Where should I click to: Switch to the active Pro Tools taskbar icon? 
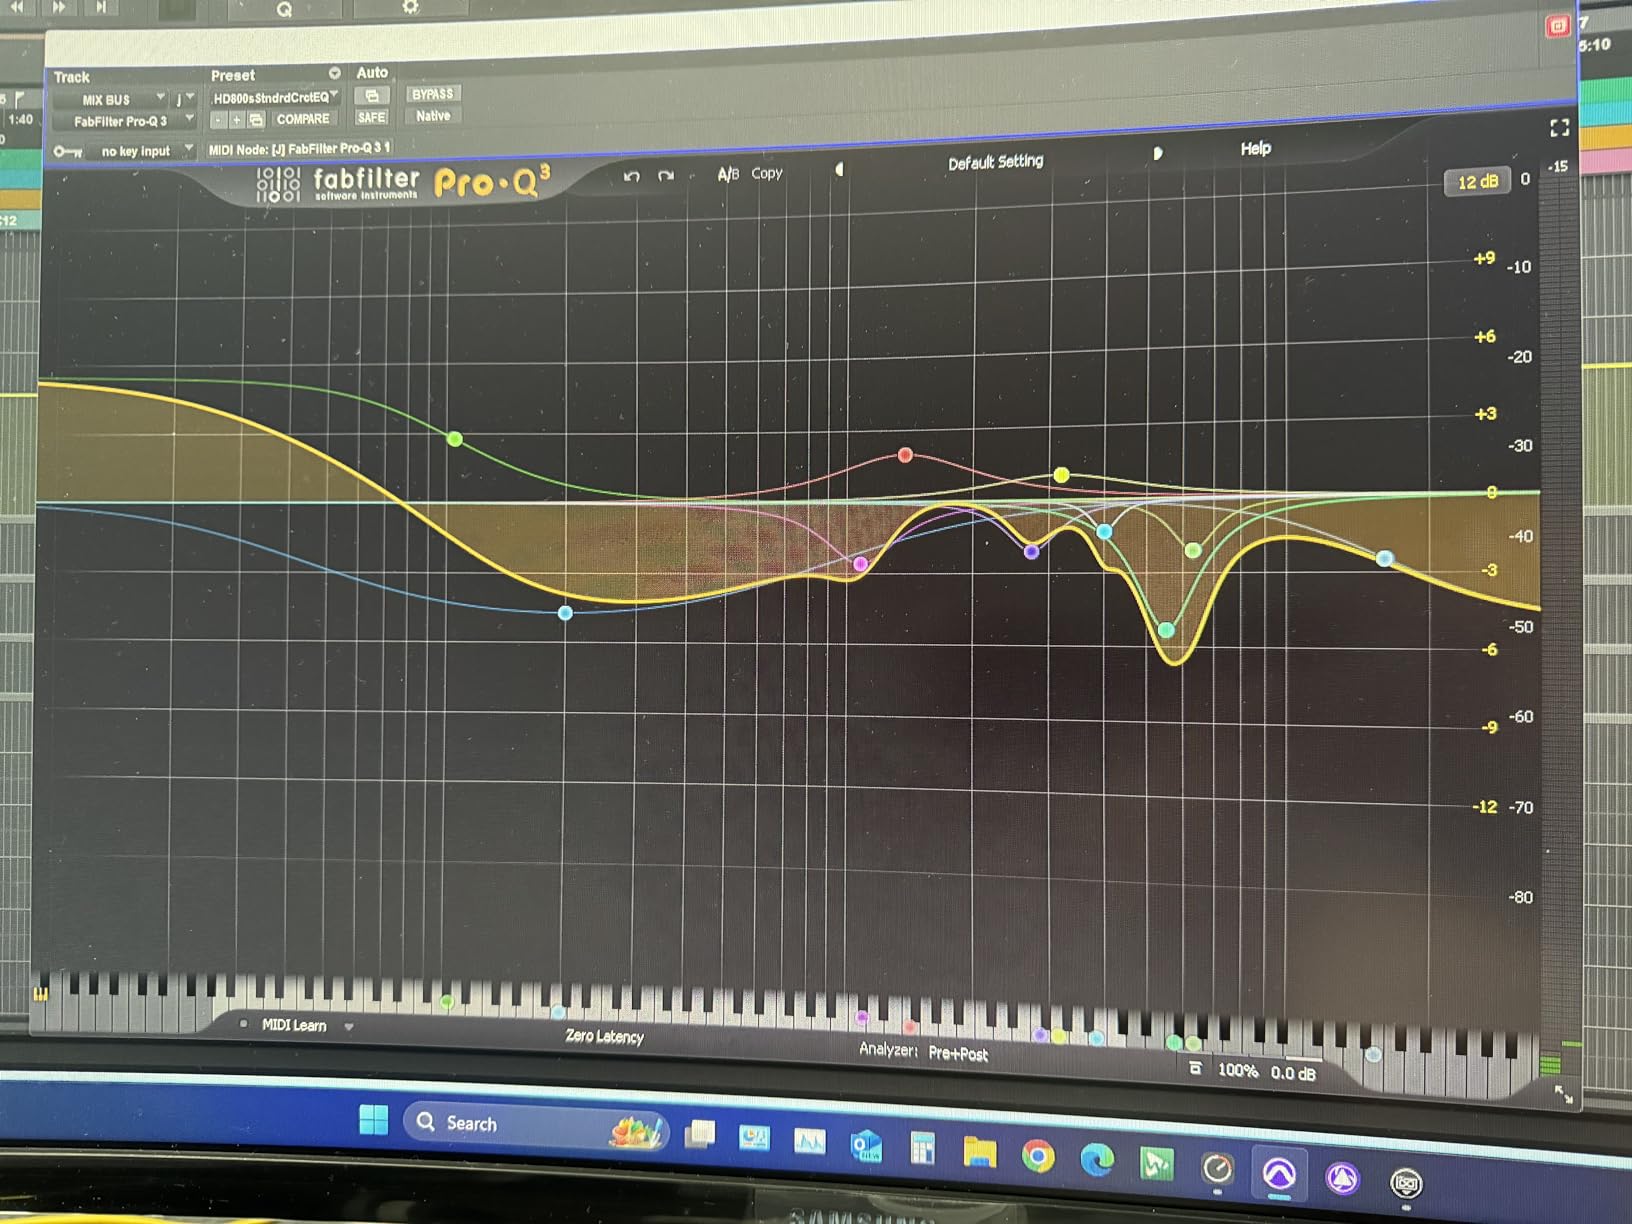coord(1279,1173)
